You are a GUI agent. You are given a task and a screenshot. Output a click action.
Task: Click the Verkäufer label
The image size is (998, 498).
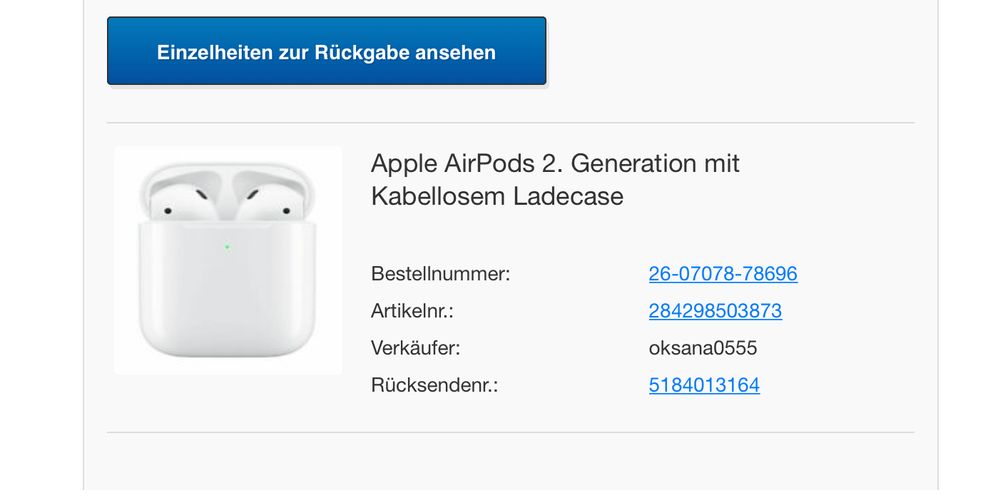(x=416, y=348)
